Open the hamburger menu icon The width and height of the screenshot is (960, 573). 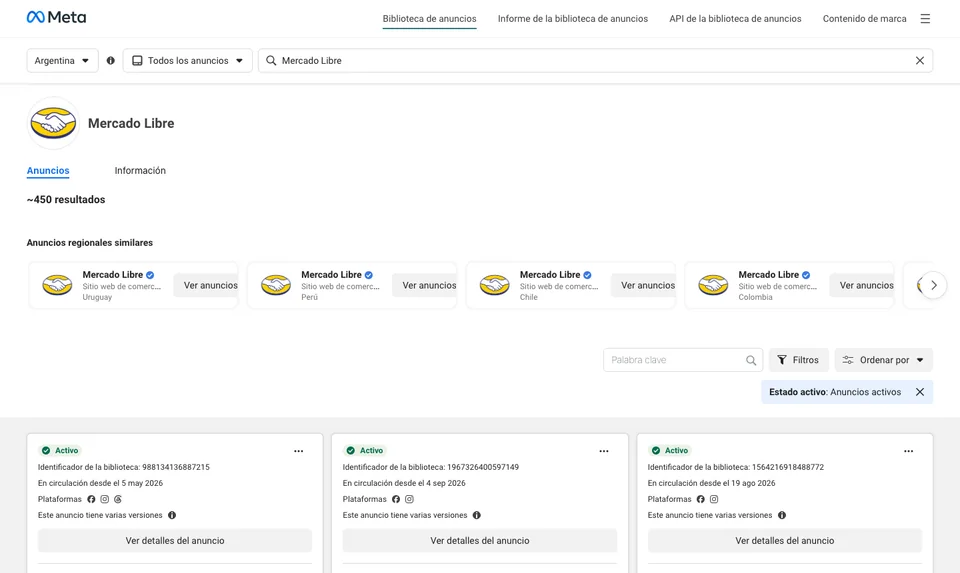coord(925,19)
